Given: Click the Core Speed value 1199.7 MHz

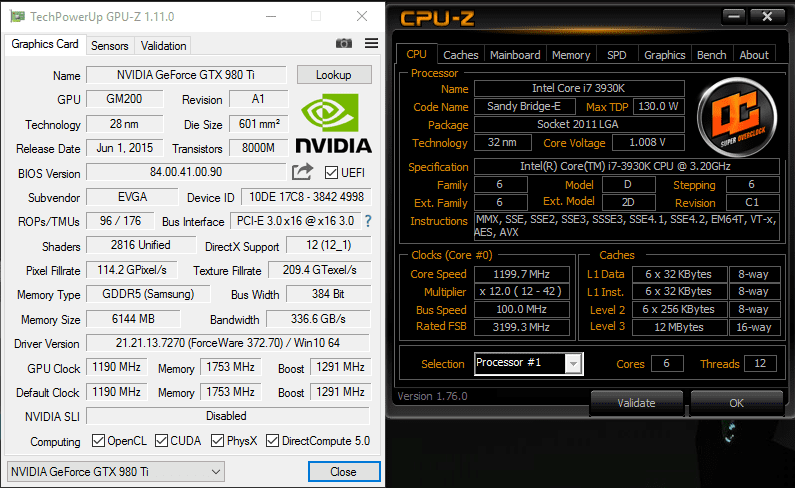Looking at the screenshot, I should pyautogui.click(x=522, y=274).
